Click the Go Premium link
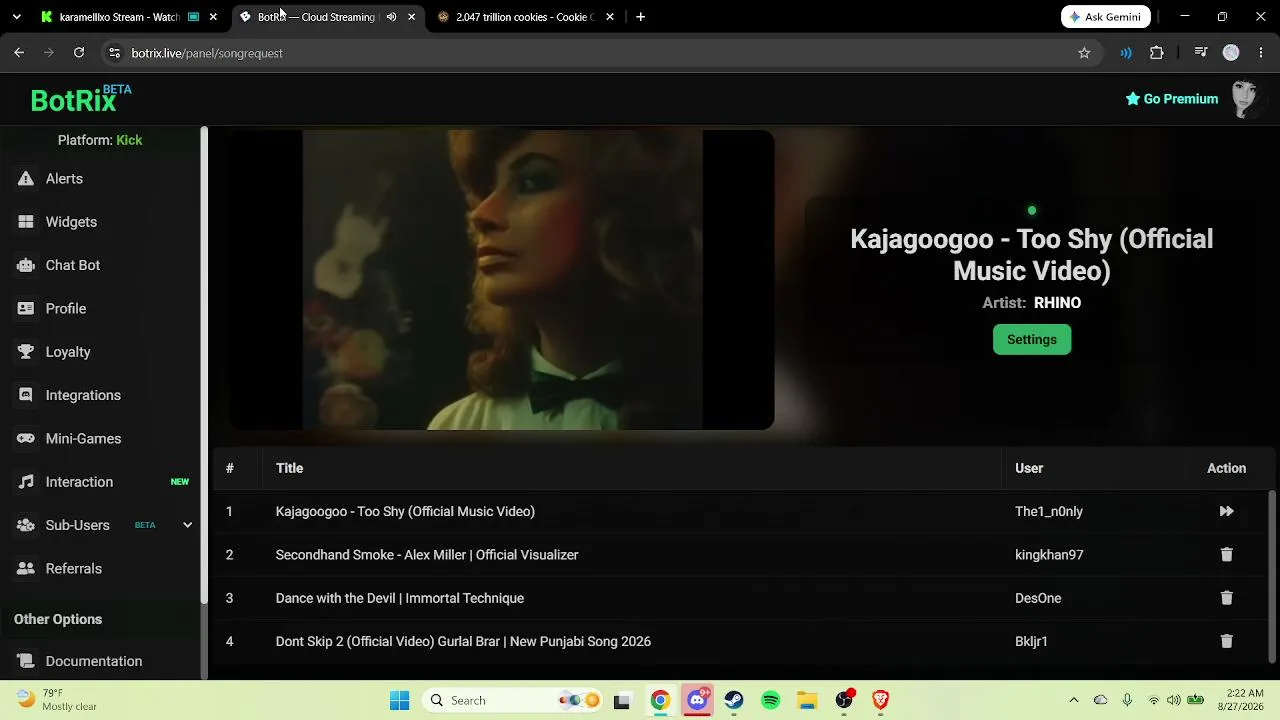The height and width of the screenshot is (720, 1280). [1171, 99]
